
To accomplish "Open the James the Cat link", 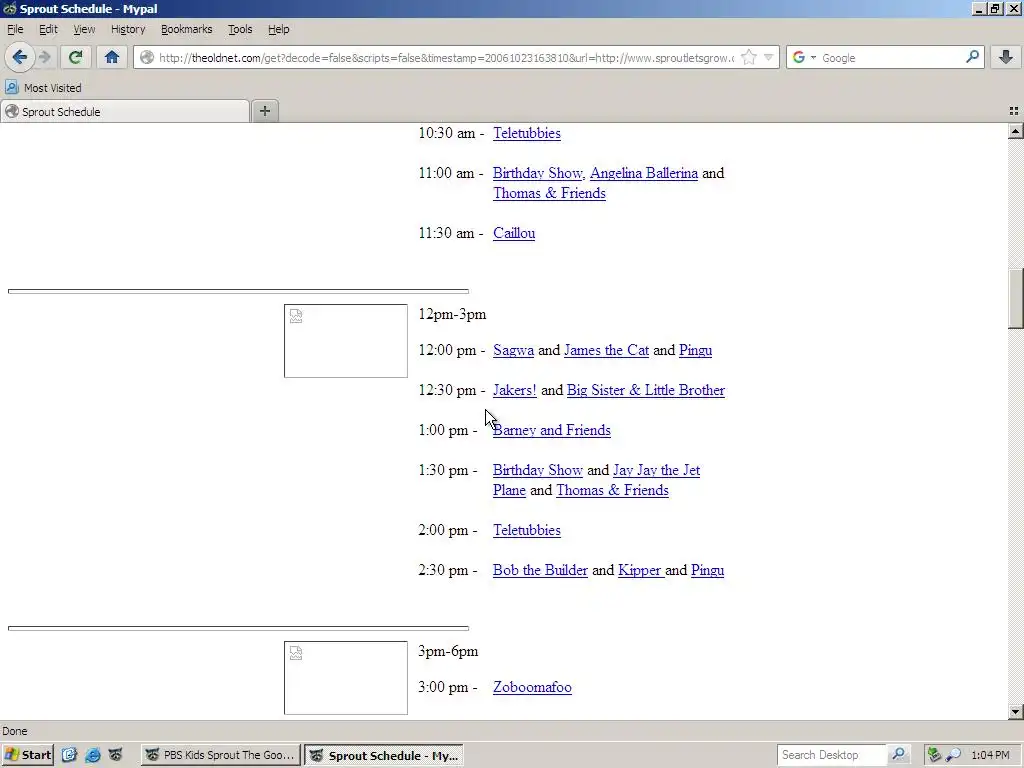I will [x=606, y=350].
